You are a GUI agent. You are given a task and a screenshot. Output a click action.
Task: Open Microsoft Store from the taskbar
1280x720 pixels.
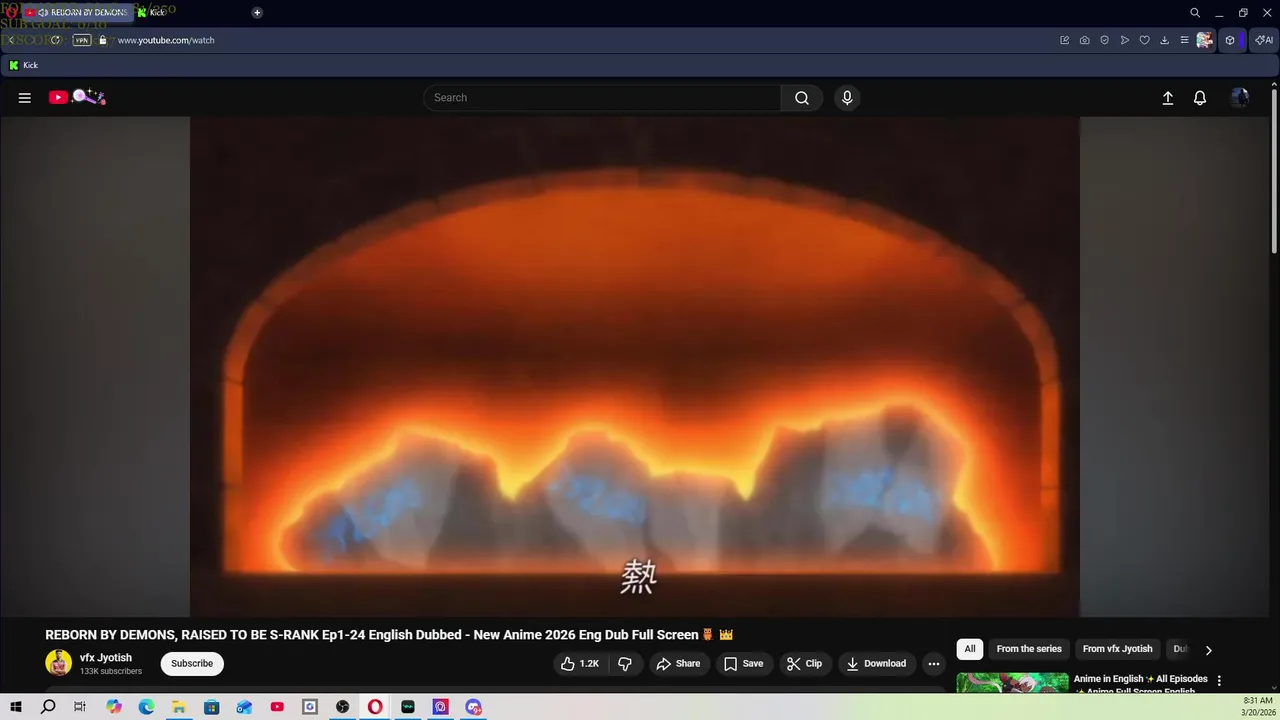coord(212,707)
